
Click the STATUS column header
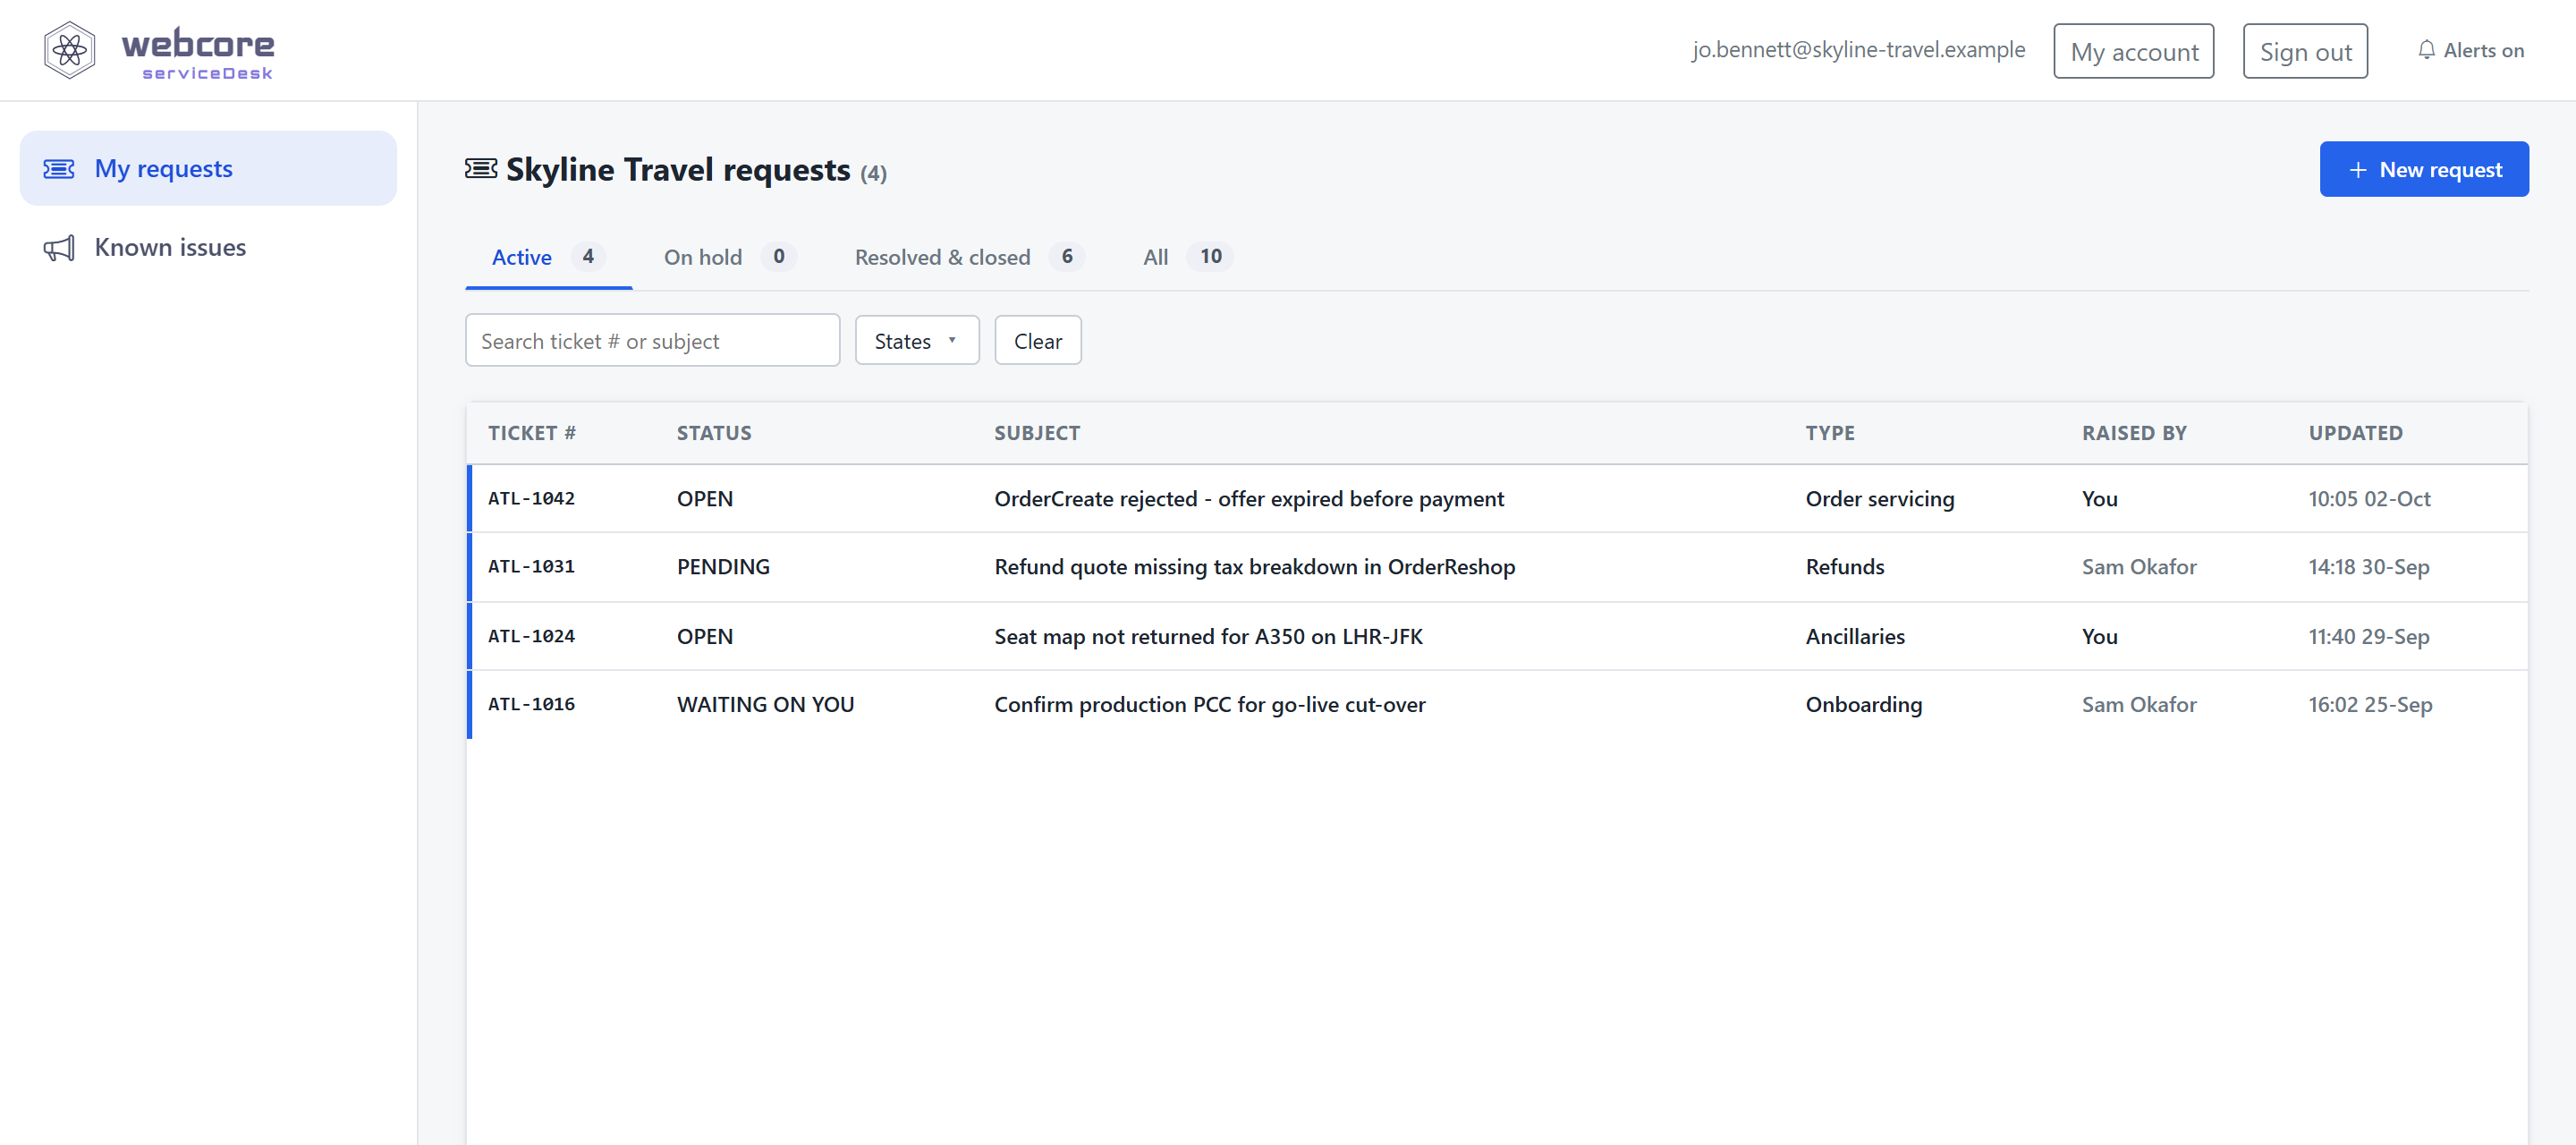[x=714, y=433]
